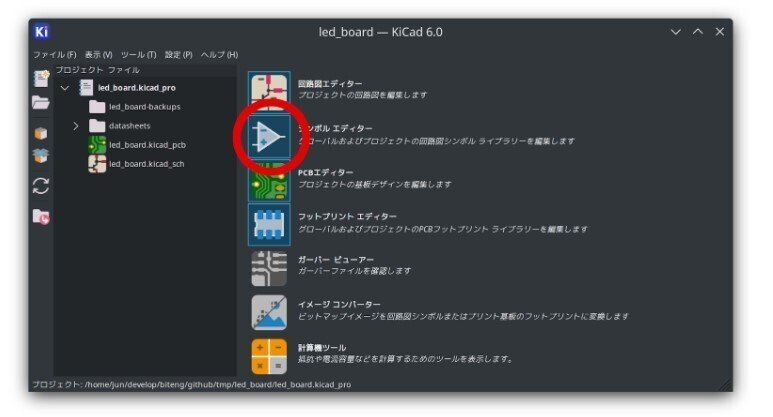Open the 表示 (V) menu
The height and width of the screenshot is (417, 773).
pos(99,55)
